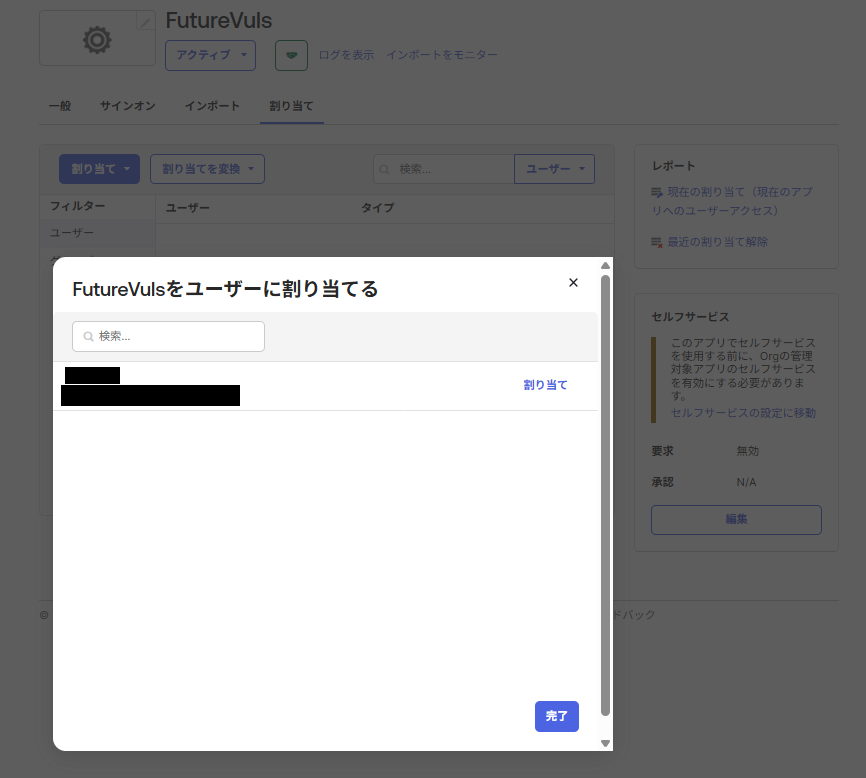
Task: Click the タイプ column header
Action: (378, 208)
